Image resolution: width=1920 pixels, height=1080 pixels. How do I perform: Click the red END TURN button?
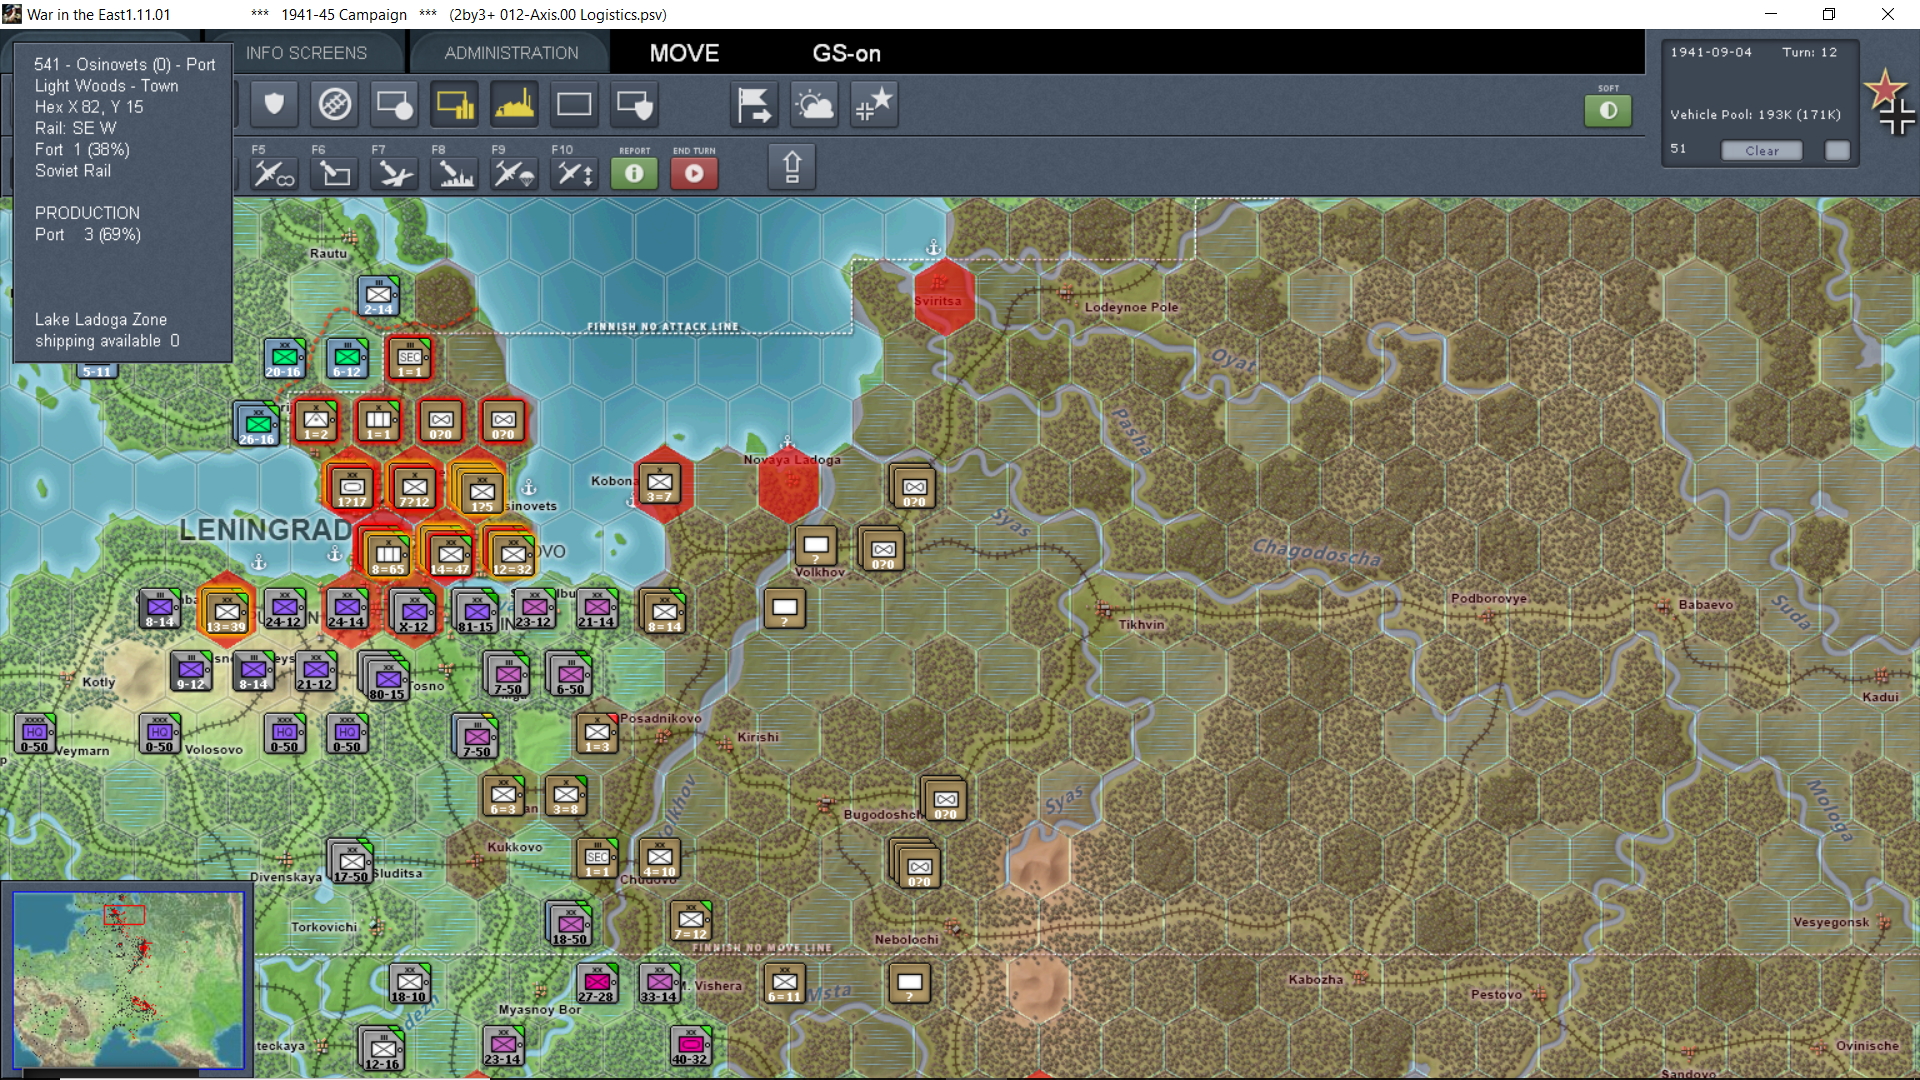point(694,173)
